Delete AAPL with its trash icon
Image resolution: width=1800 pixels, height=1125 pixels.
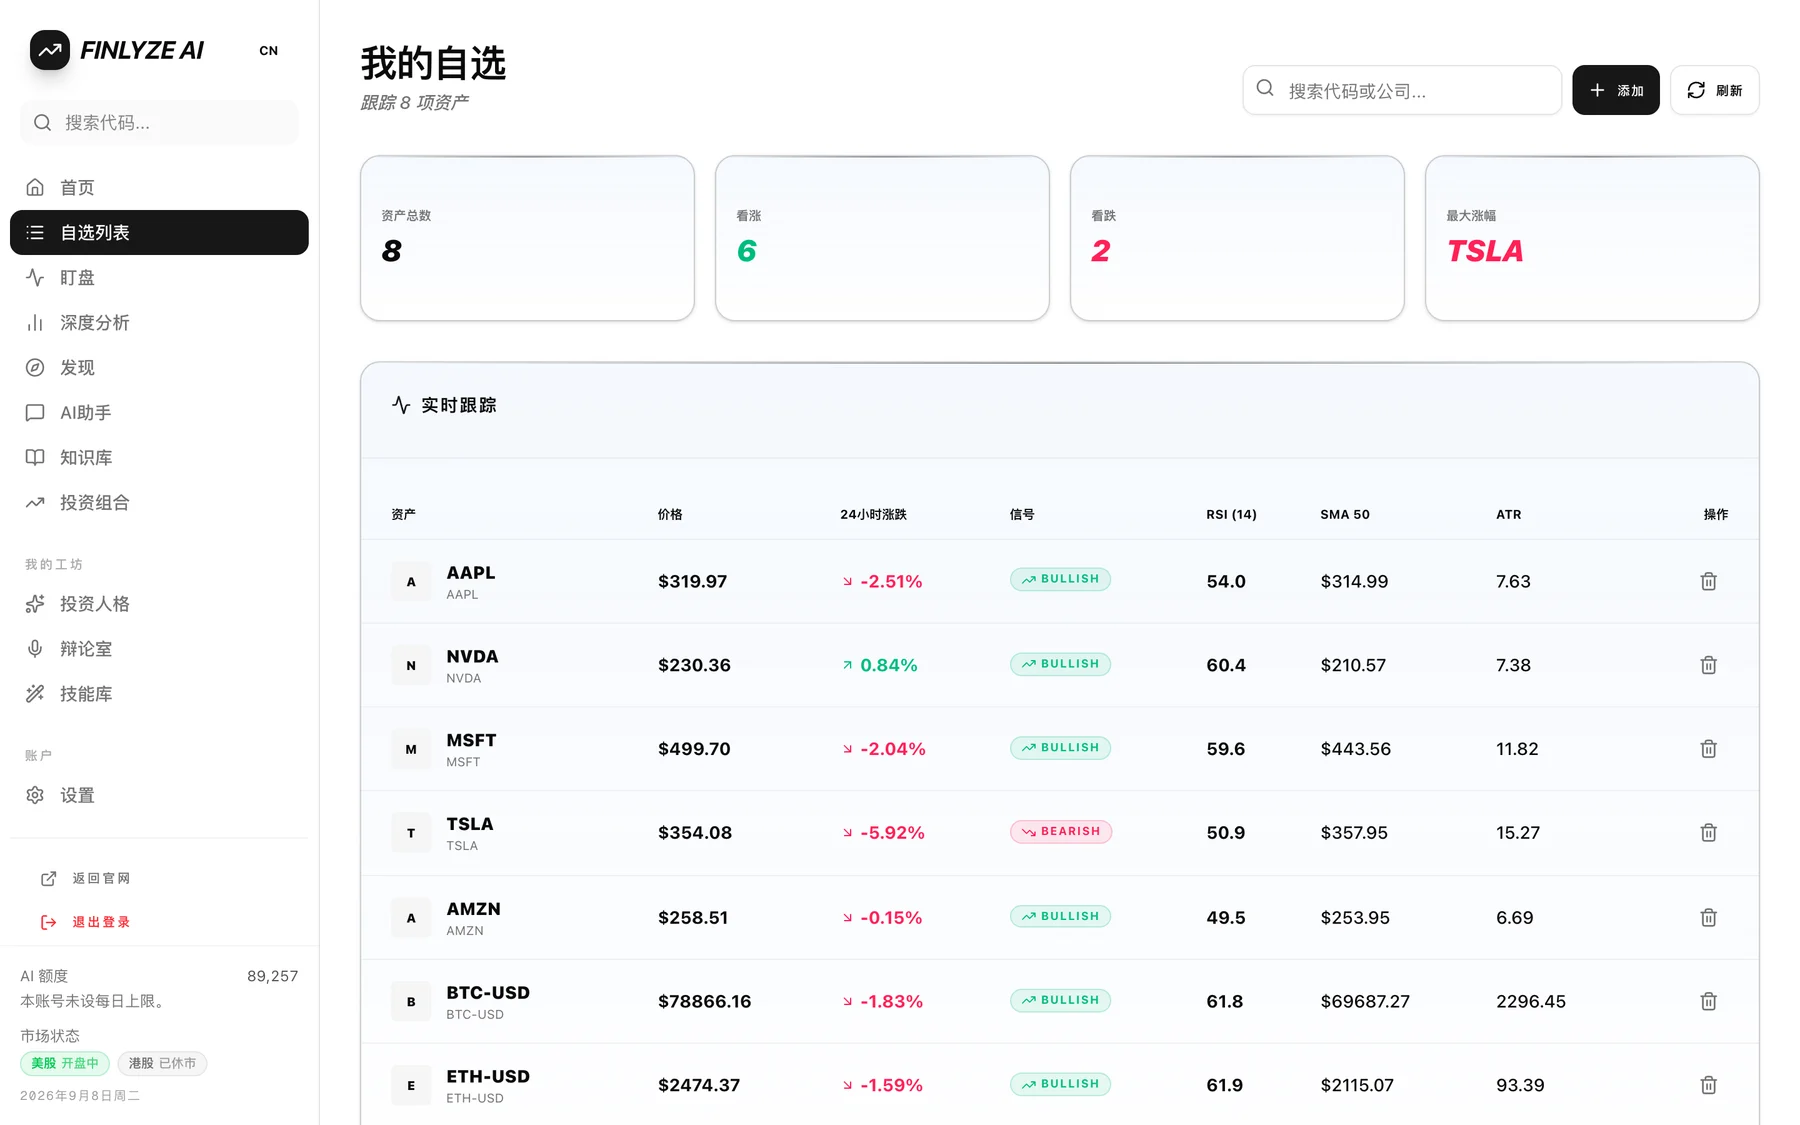1708,581
